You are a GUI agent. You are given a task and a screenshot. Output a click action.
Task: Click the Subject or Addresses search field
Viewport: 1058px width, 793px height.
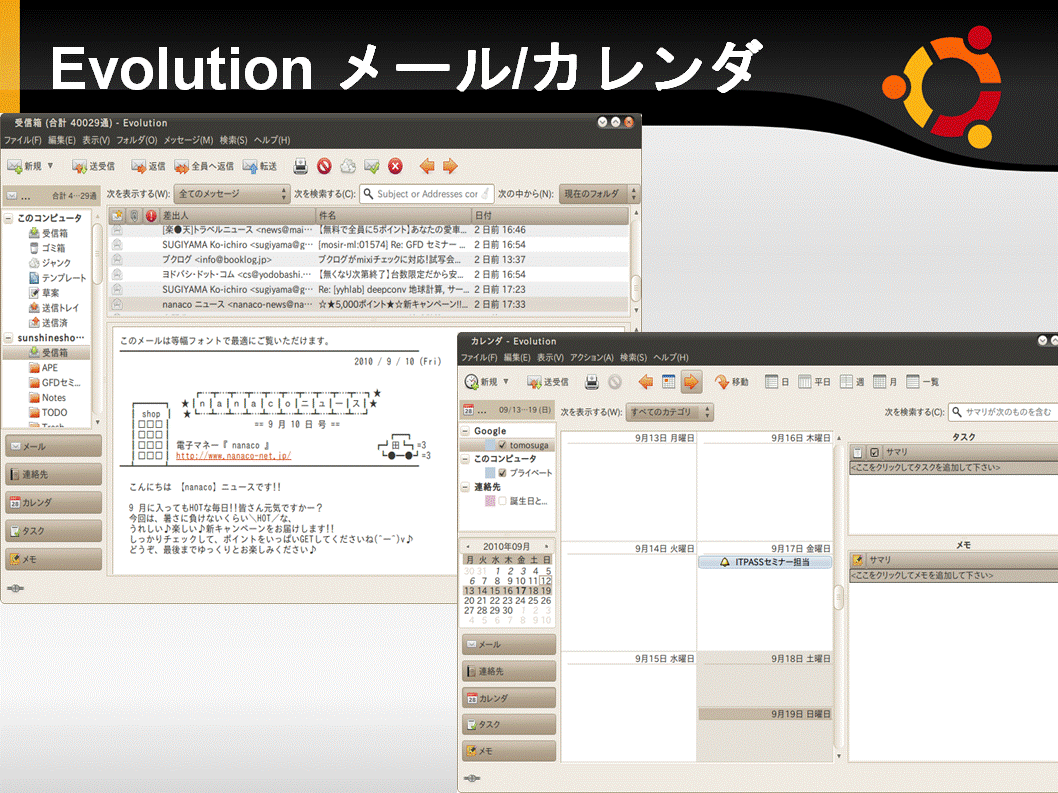click(x=427, y=194)
